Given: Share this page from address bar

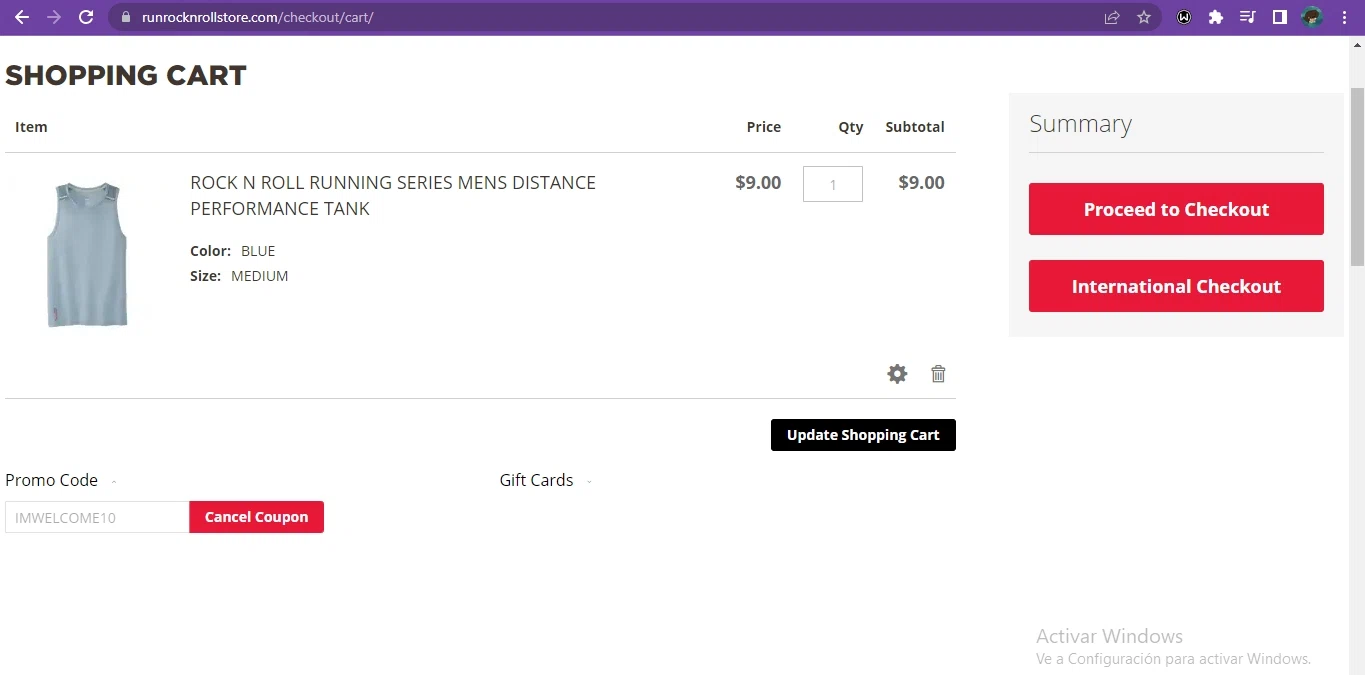Looking at the screenshot, I should click(1112, 17).
